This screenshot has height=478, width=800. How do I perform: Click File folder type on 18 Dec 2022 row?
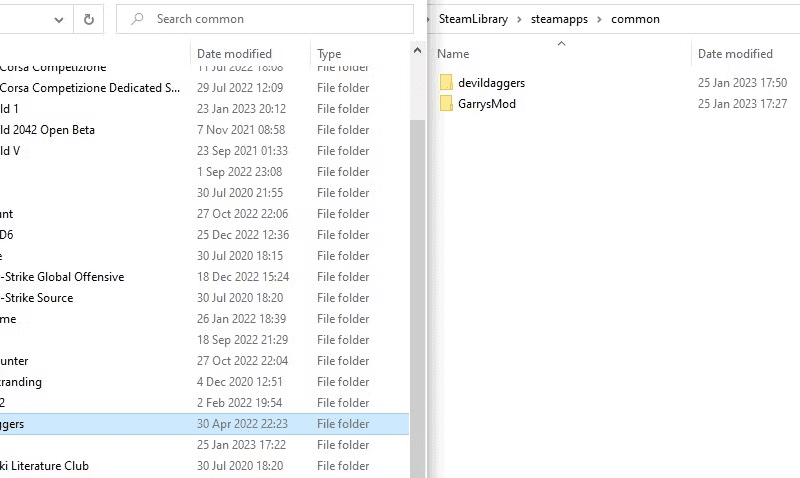(x=343, y=276)
